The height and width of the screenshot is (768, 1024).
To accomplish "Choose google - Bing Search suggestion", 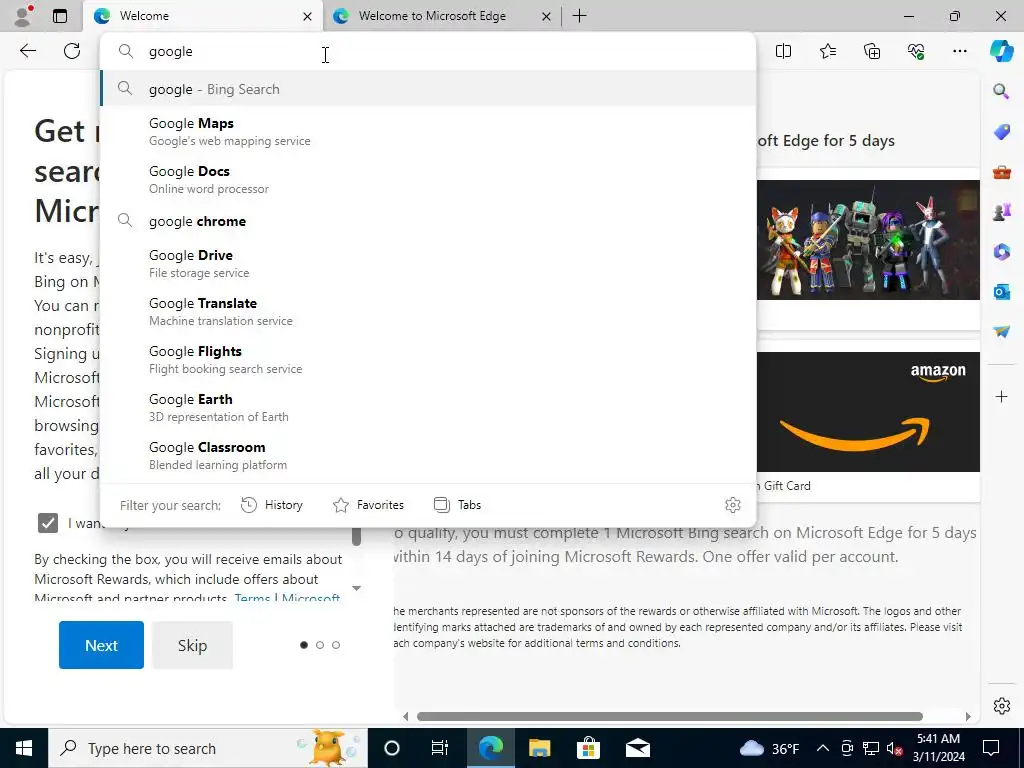I will pyautogui.click(x=428, y=89).
